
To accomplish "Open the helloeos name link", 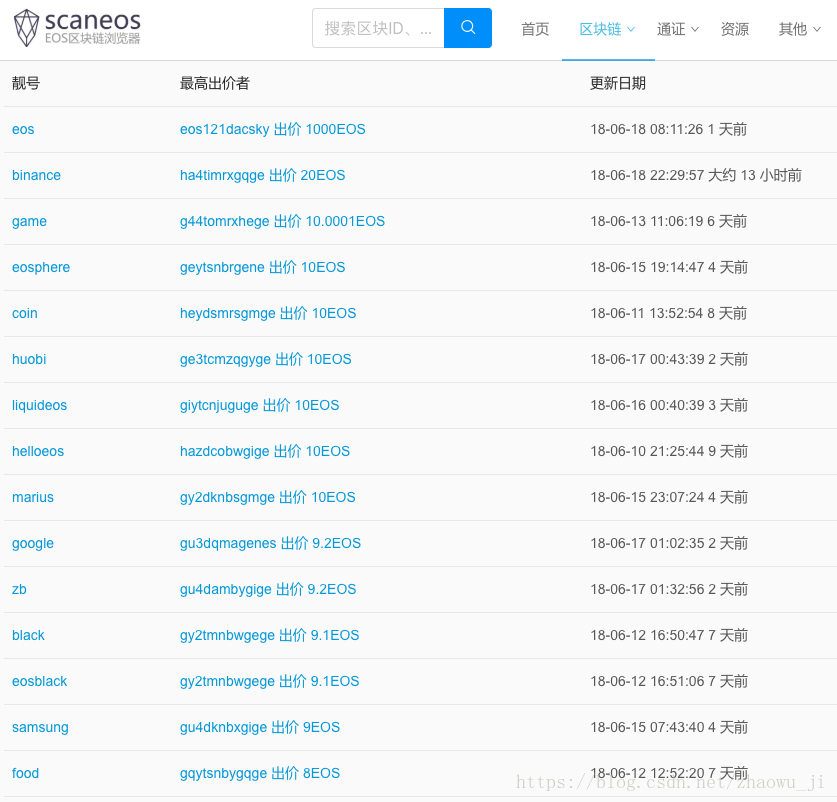I will click(38, 451).
